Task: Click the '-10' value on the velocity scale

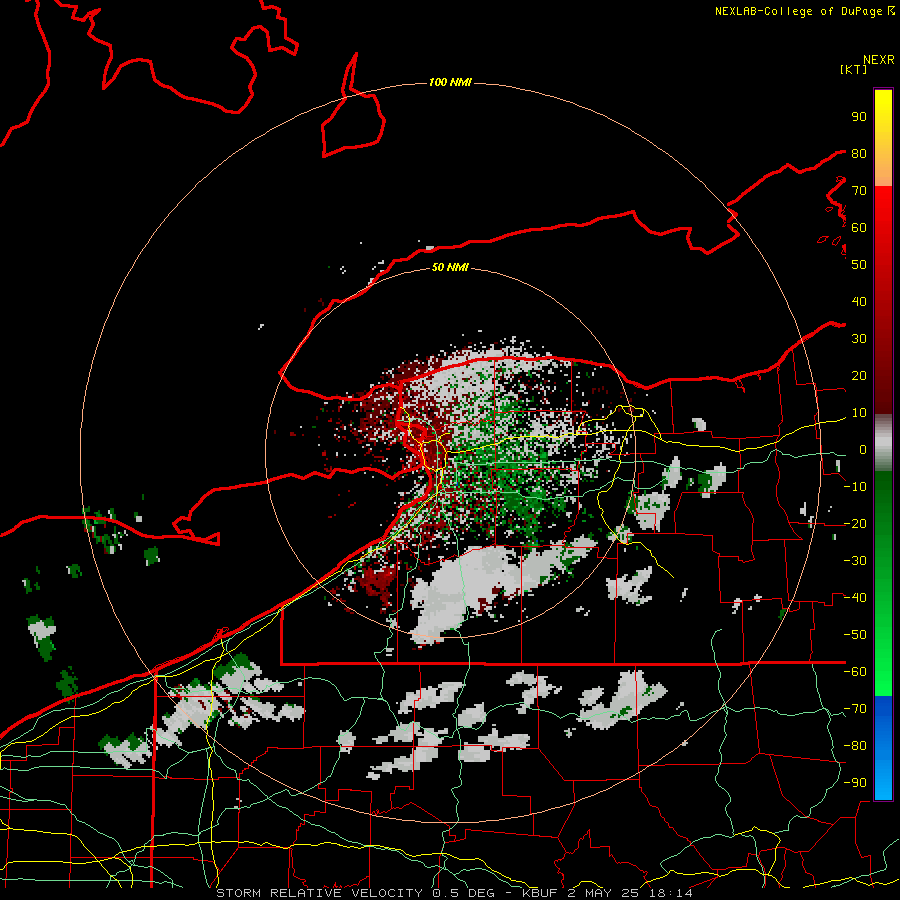Action: point(855,487)
